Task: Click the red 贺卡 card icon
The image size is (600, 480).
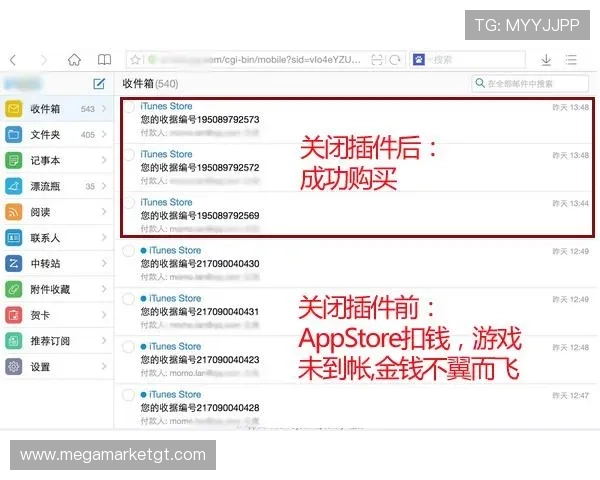Action: [14, 315]
